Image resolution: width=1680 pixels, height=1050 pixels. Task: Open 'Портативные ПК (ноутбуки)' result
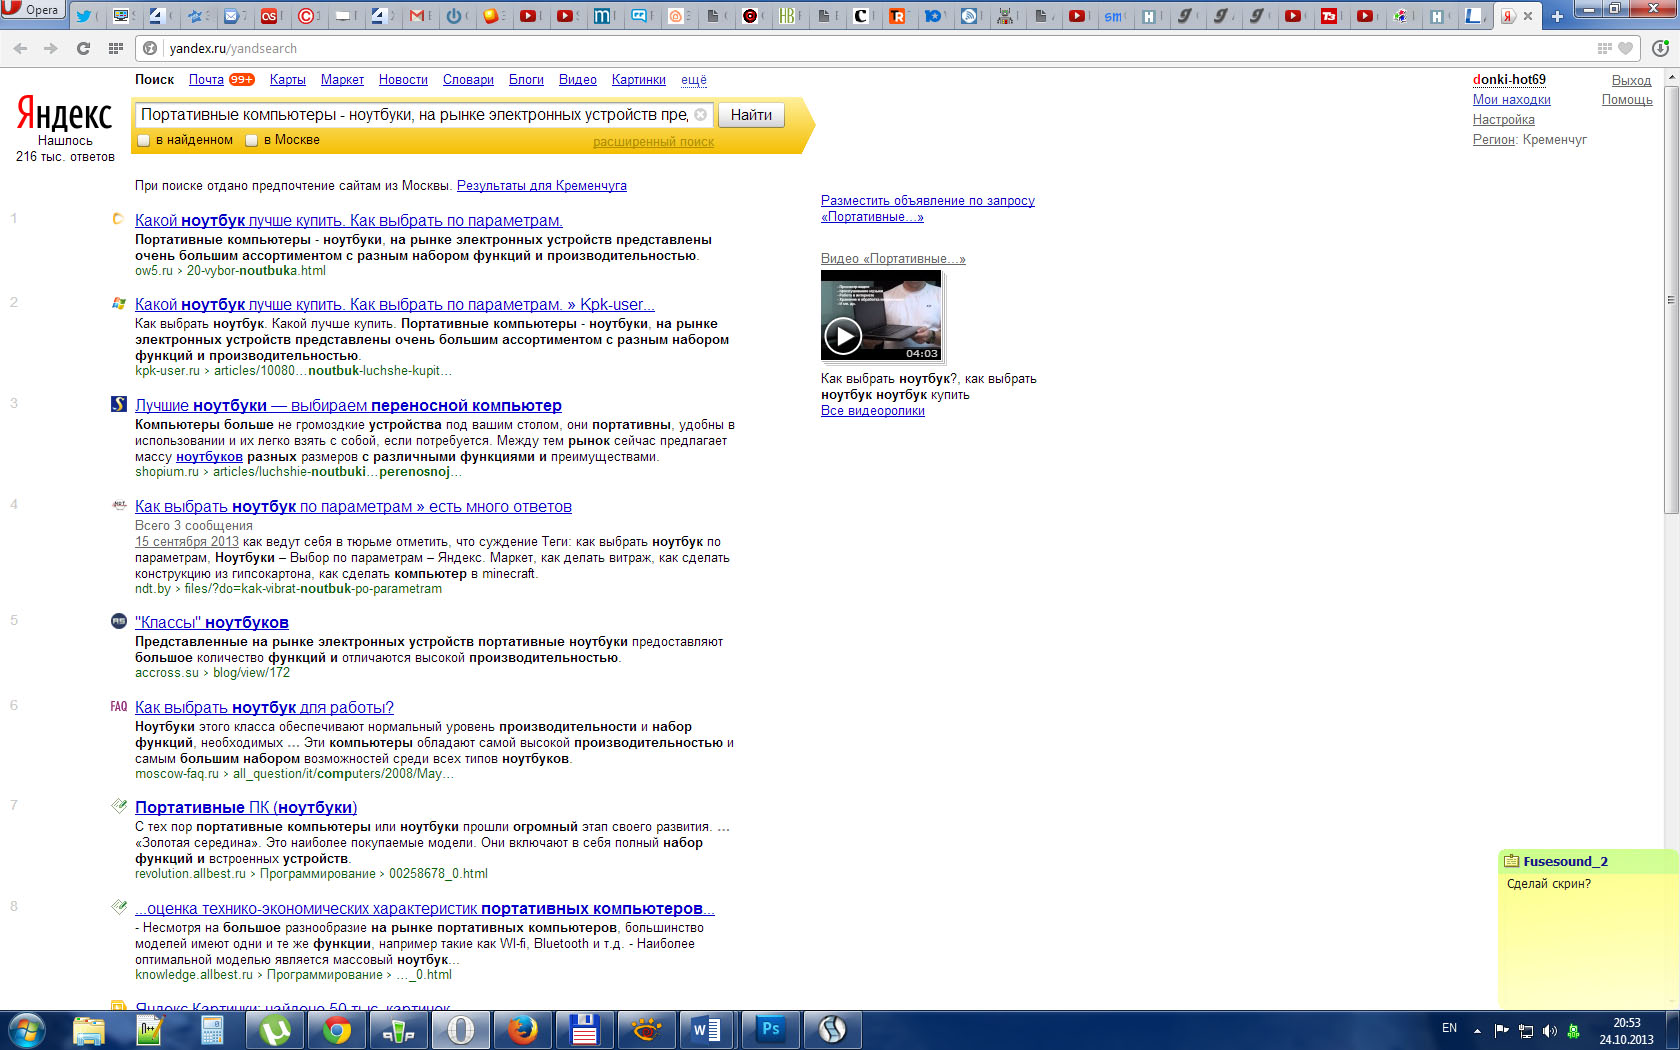click(246, 808)
